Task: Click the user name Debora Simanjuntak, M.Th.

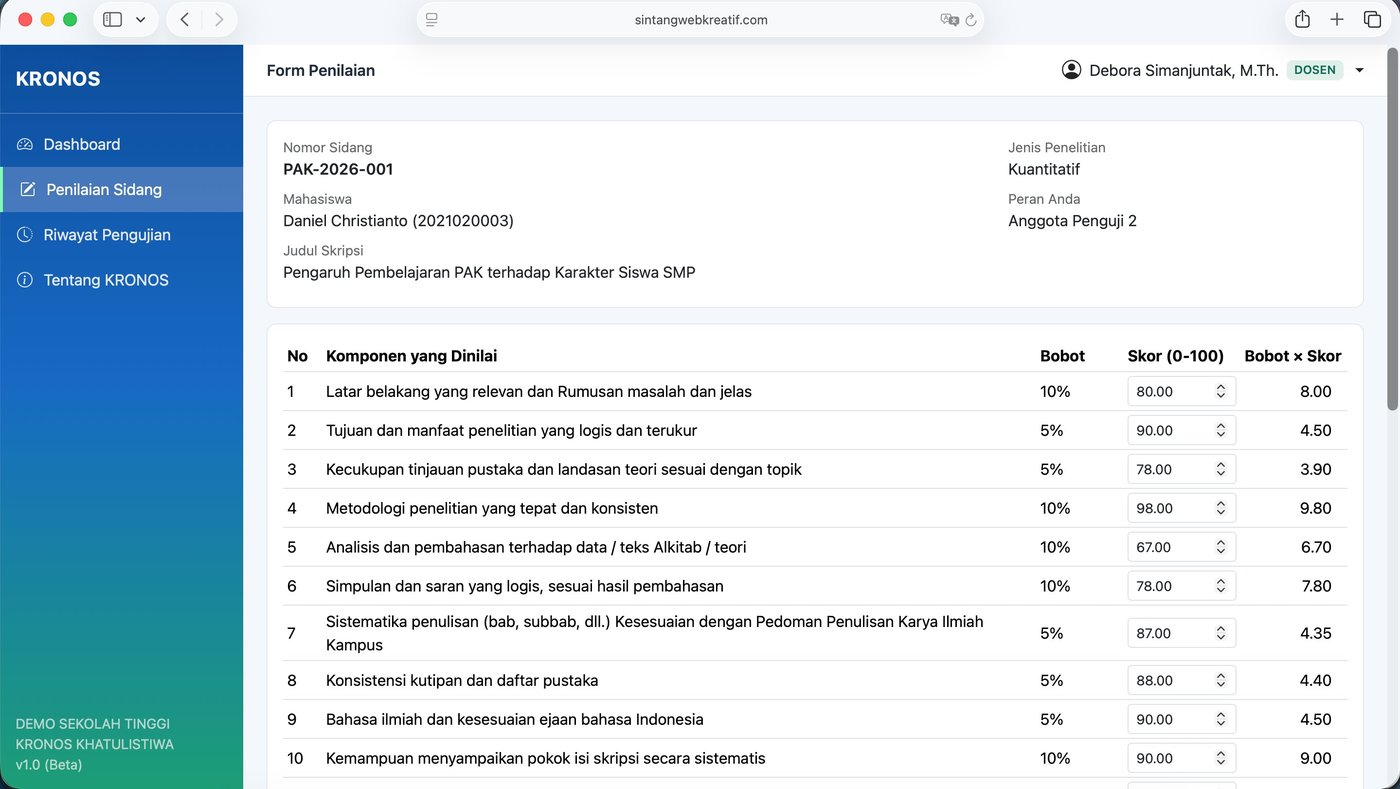Action: click(x=1184, y=70)
